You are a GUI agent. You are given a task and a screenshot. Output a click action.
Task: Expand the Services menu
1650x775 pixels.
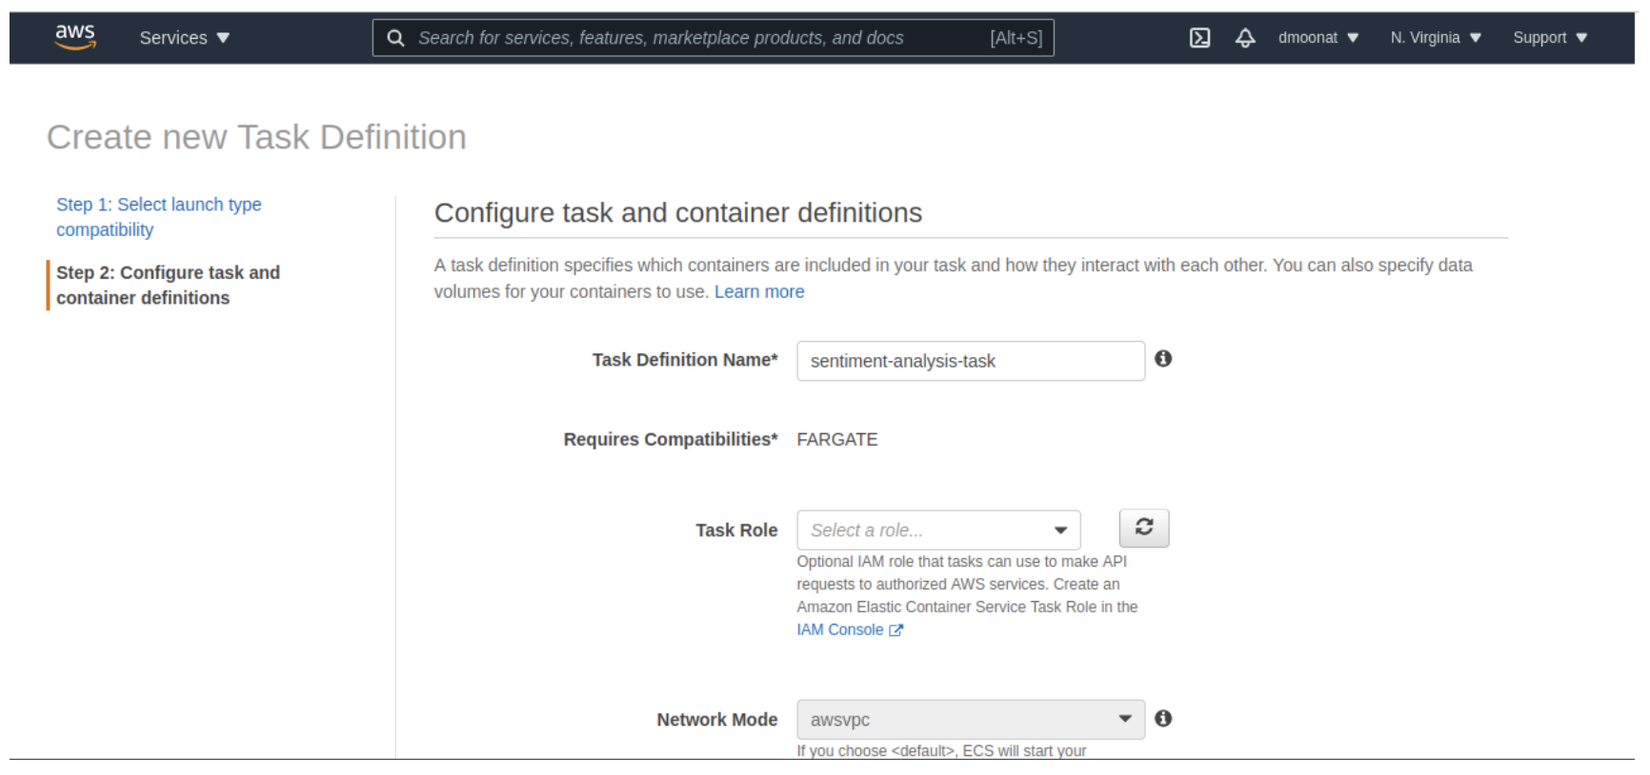[184, 38]
